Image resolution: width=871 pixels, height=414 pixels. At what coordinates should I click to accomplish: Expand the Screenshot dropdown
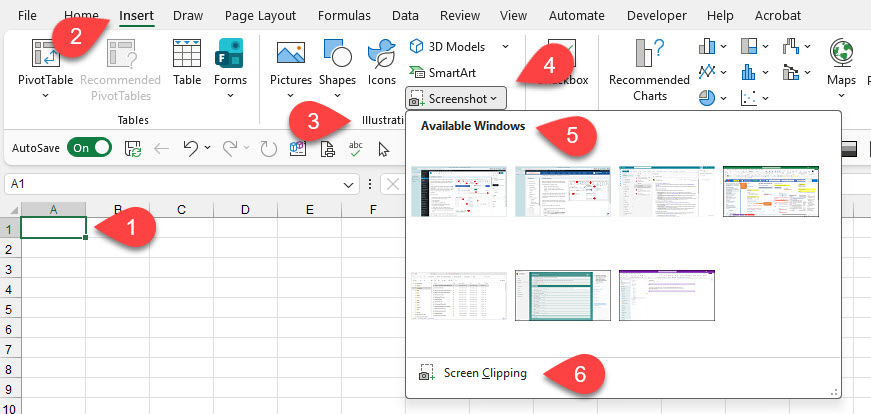[x=456, y=98]
